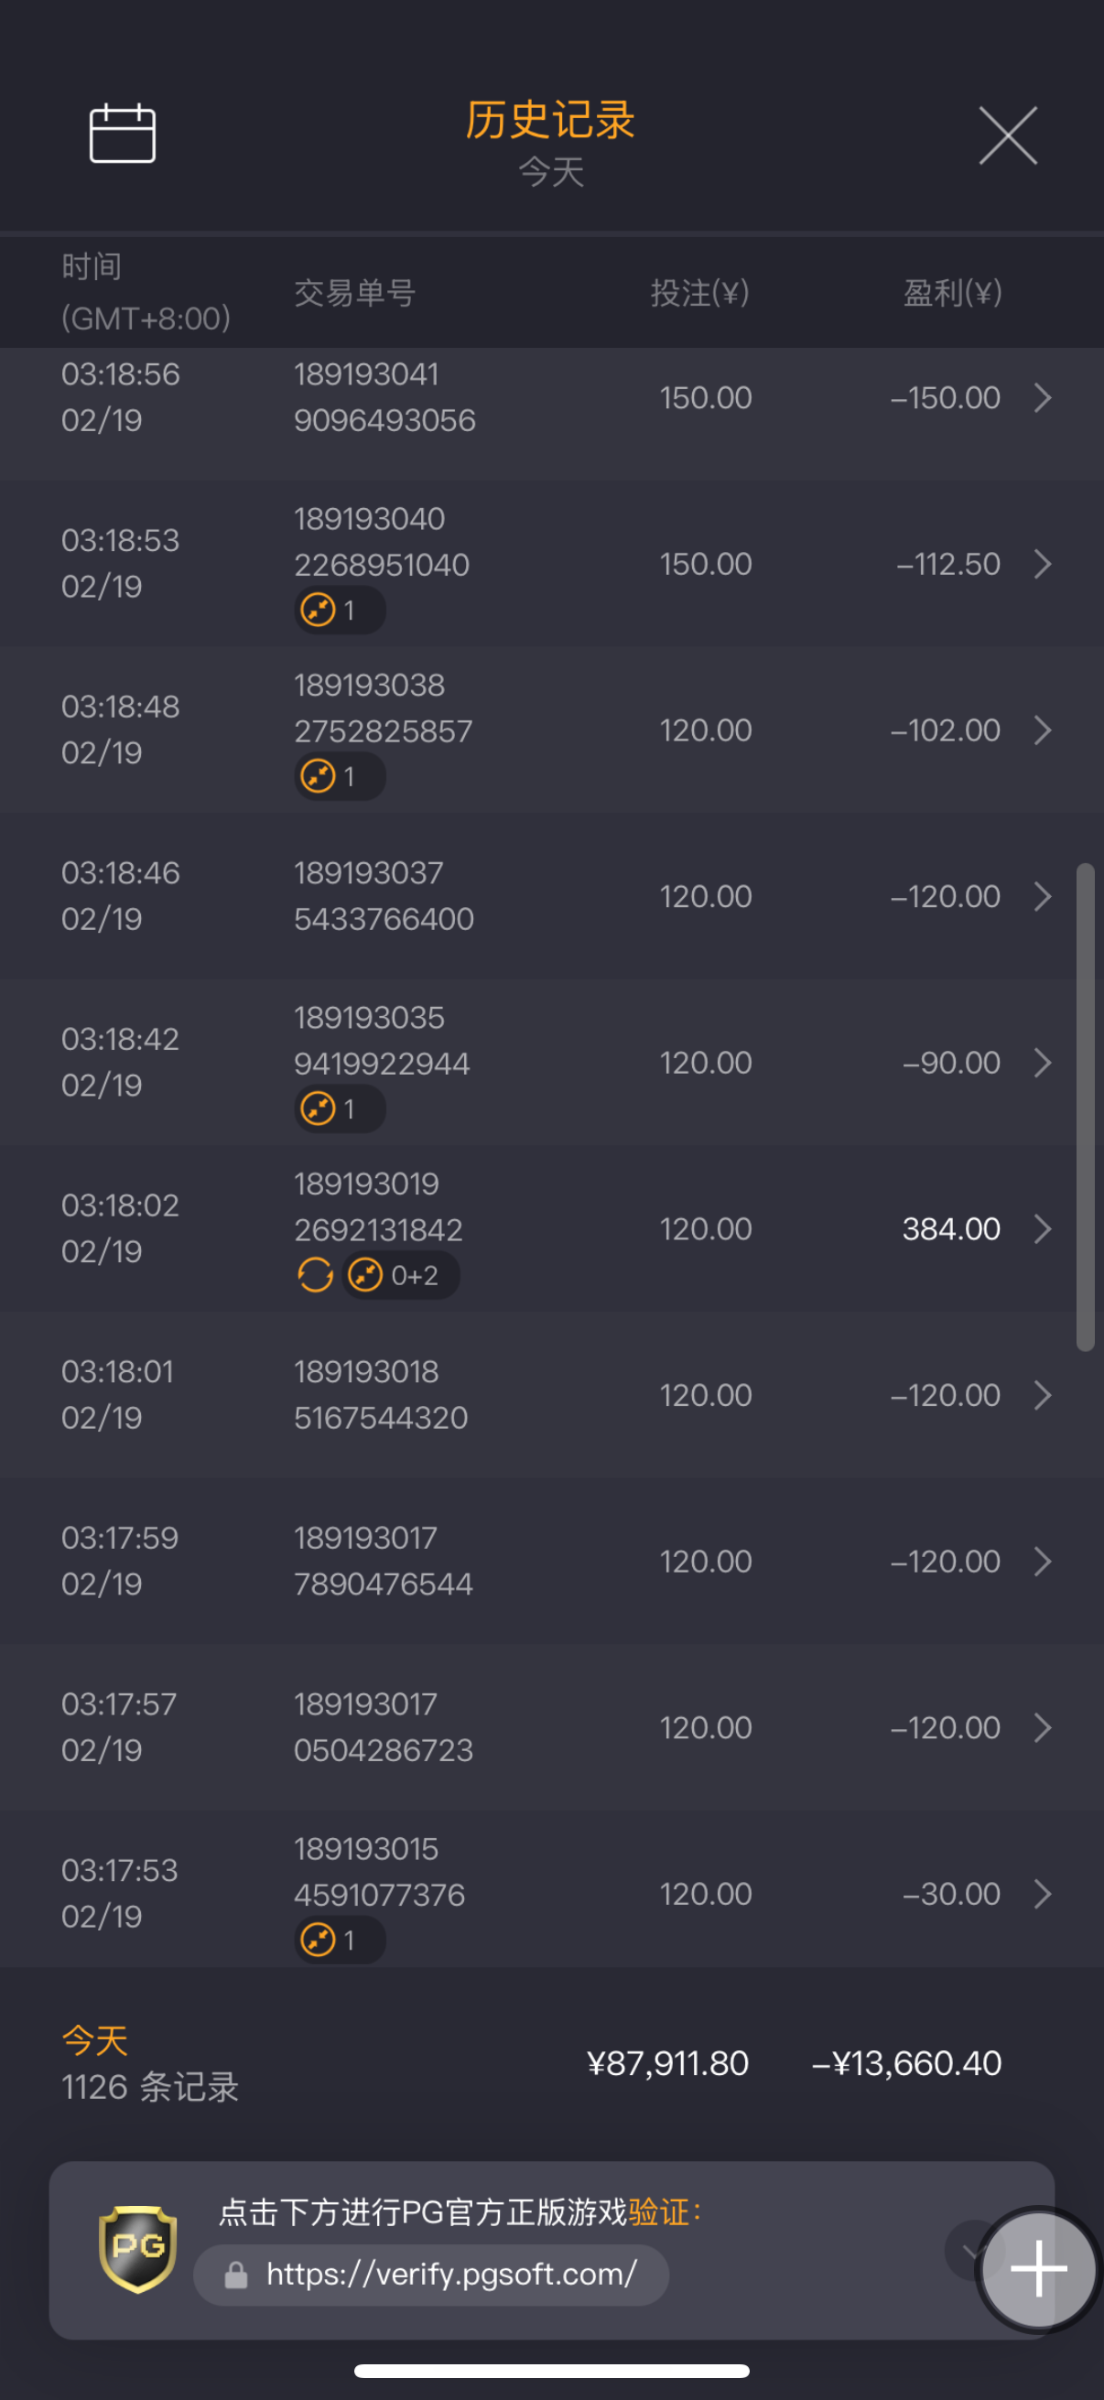
Task: Click the bonus badge on the 03:18:48 record
Action: (x=339, y=776)
